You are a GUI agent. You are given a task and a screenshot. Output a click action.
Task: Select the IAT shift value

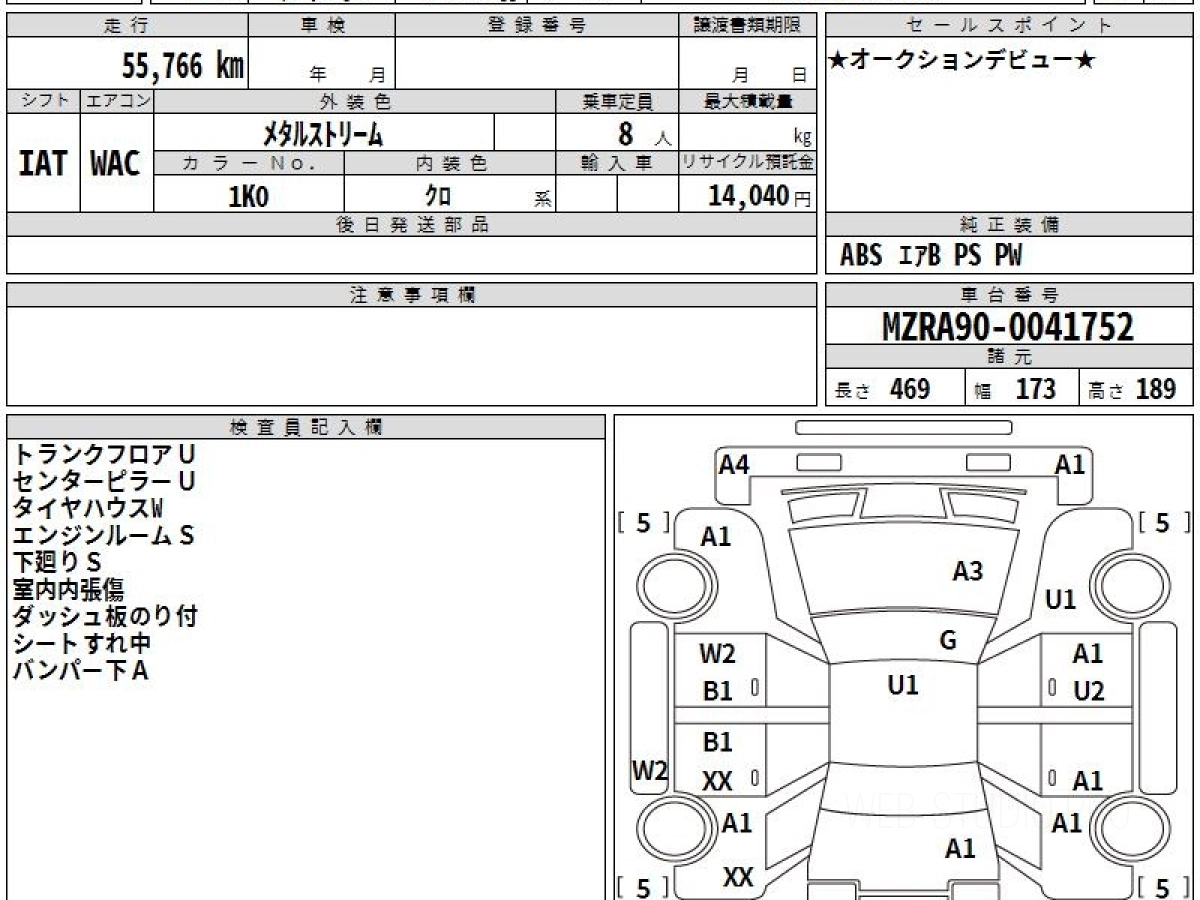(43, 164)
